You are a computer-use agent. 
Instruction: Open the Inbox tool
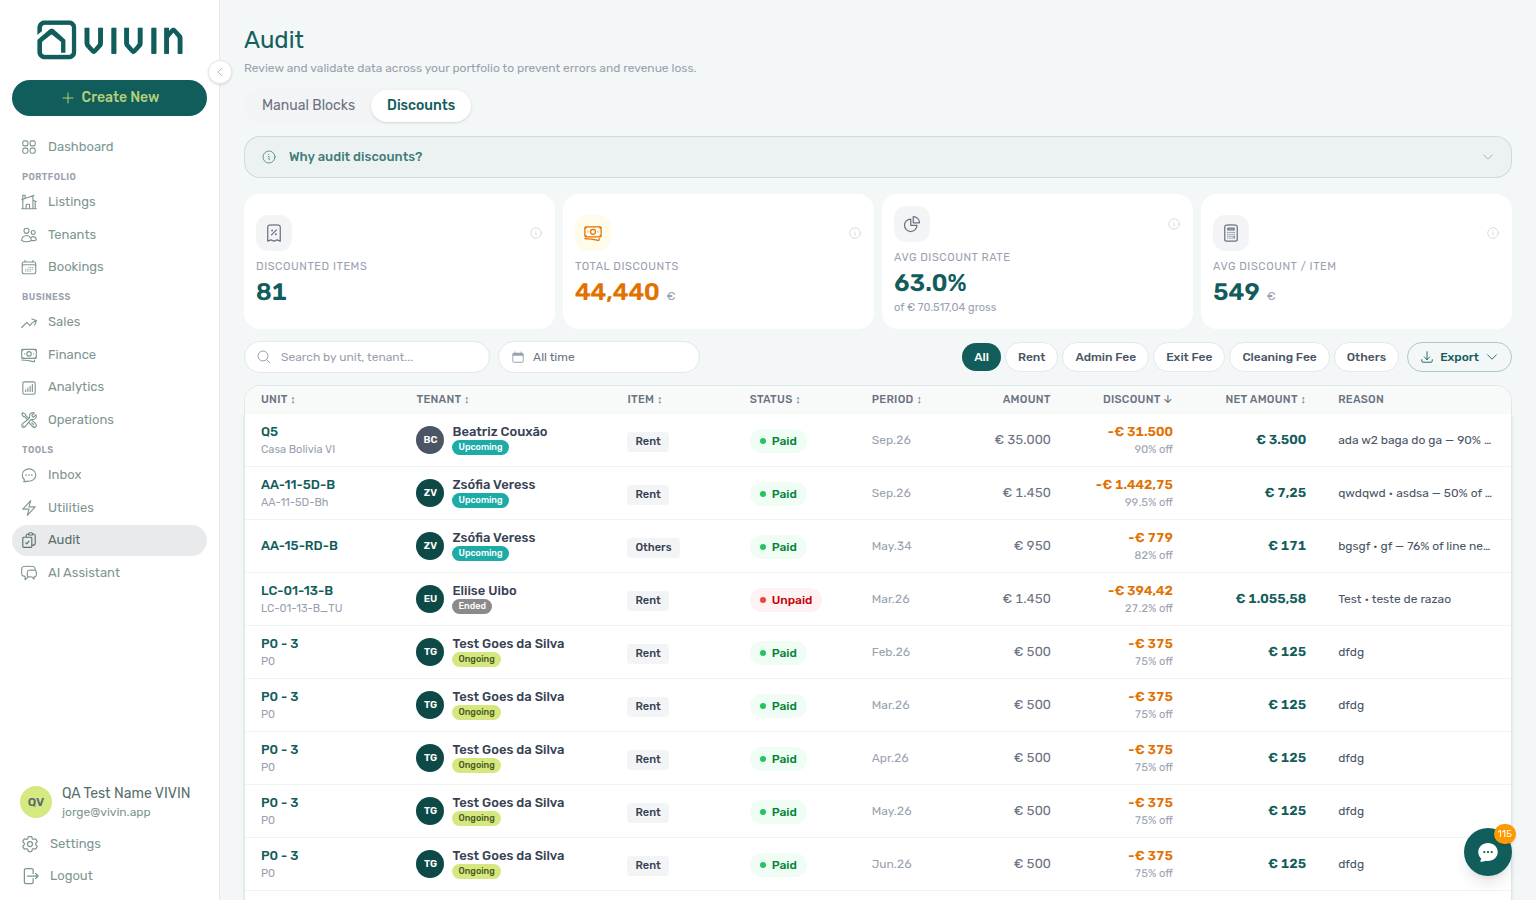110,475
